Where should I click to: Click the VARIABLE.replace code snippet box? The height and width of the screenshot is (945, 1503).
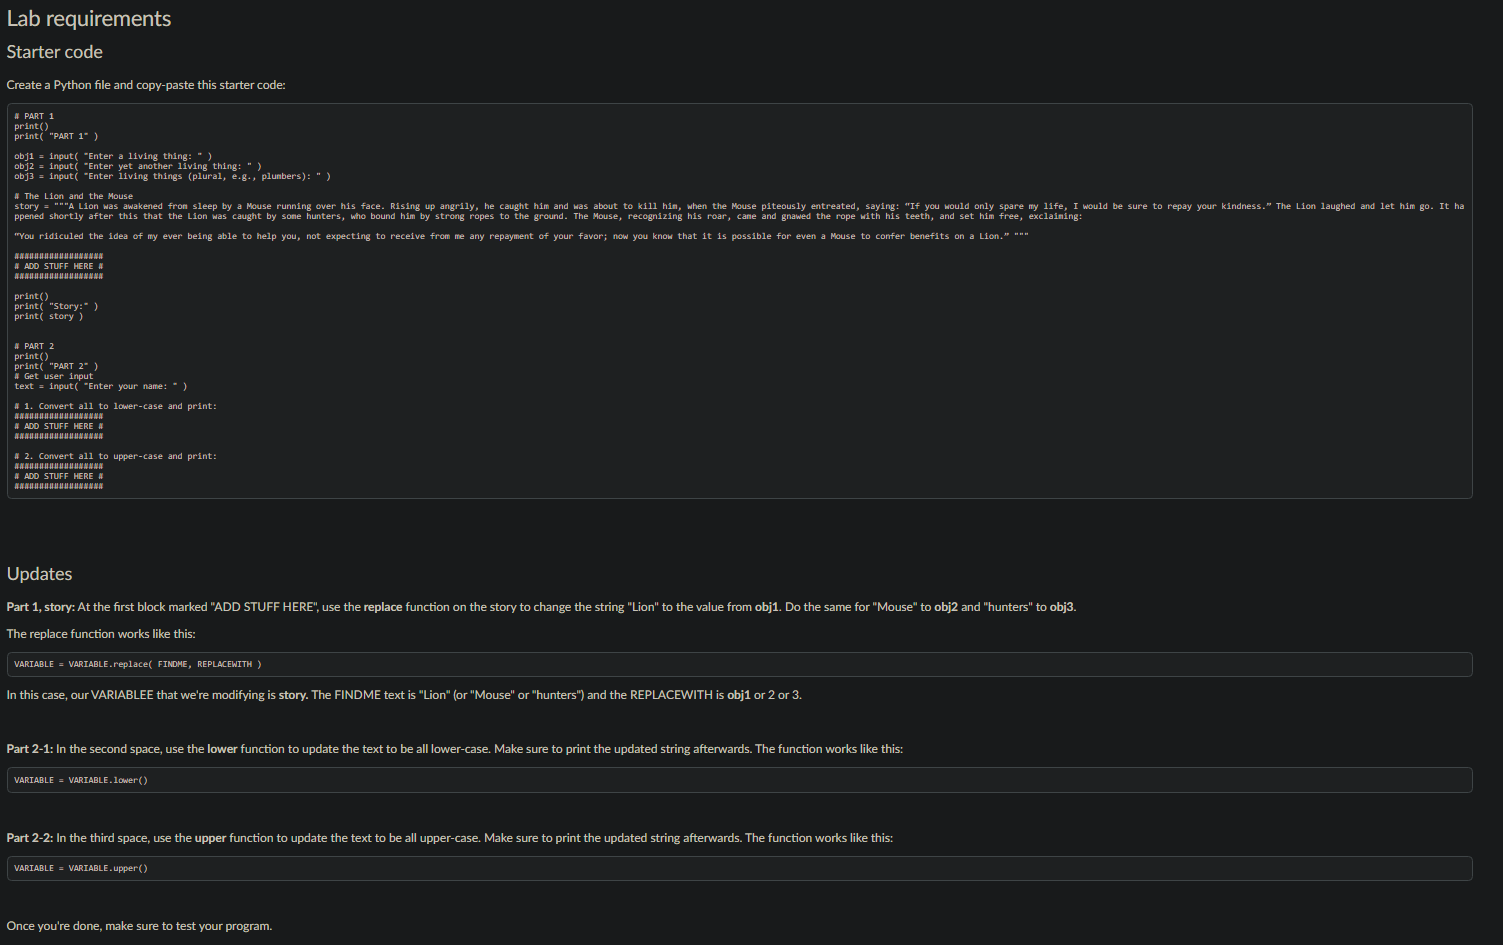coord(739,664)
